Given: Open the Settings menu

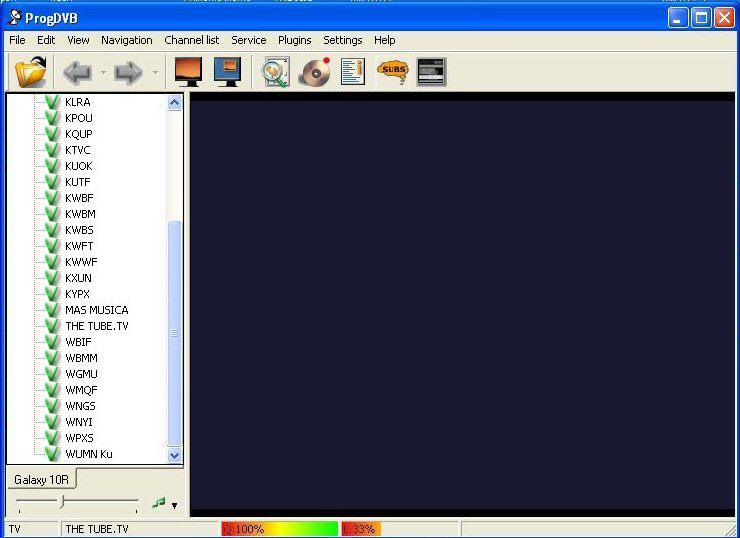Looking at the screenshot, I should 343,41.
